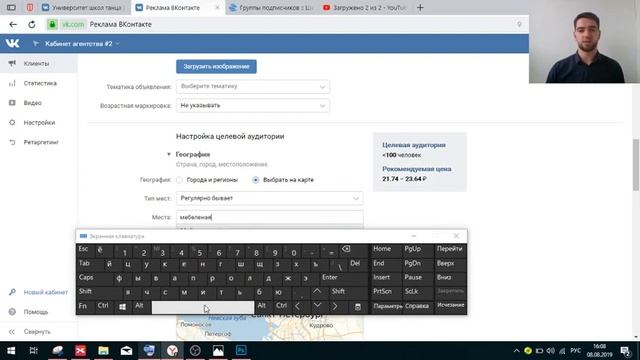Open notification center icon
Screen dimensions: 640x360
(x=625, y=351)
